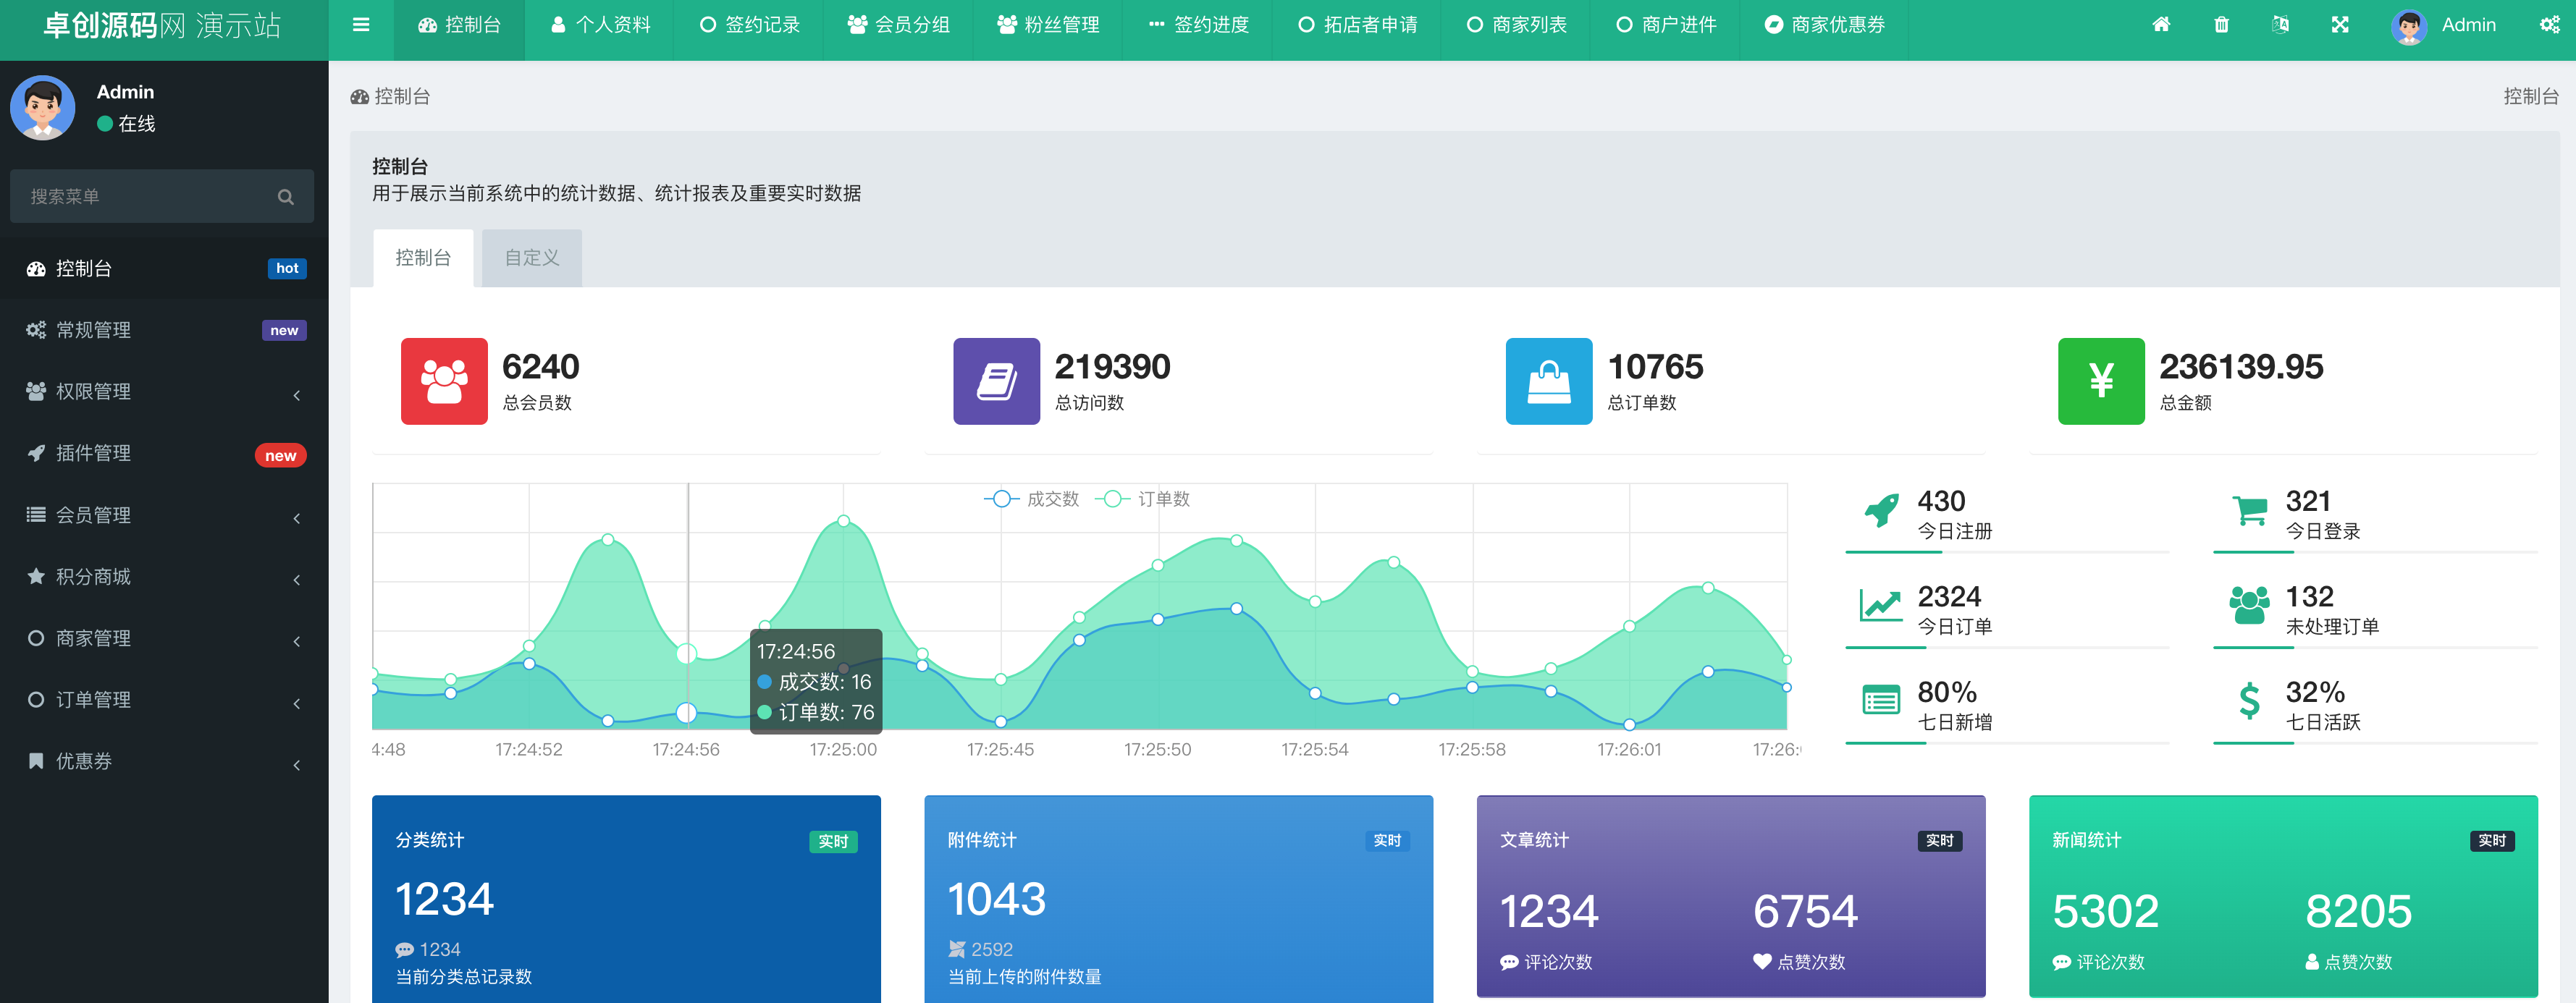Screen dimensions: 2576x1003
Task: Click the 搜索菜单 search input field
Action: tap(162, 197)
